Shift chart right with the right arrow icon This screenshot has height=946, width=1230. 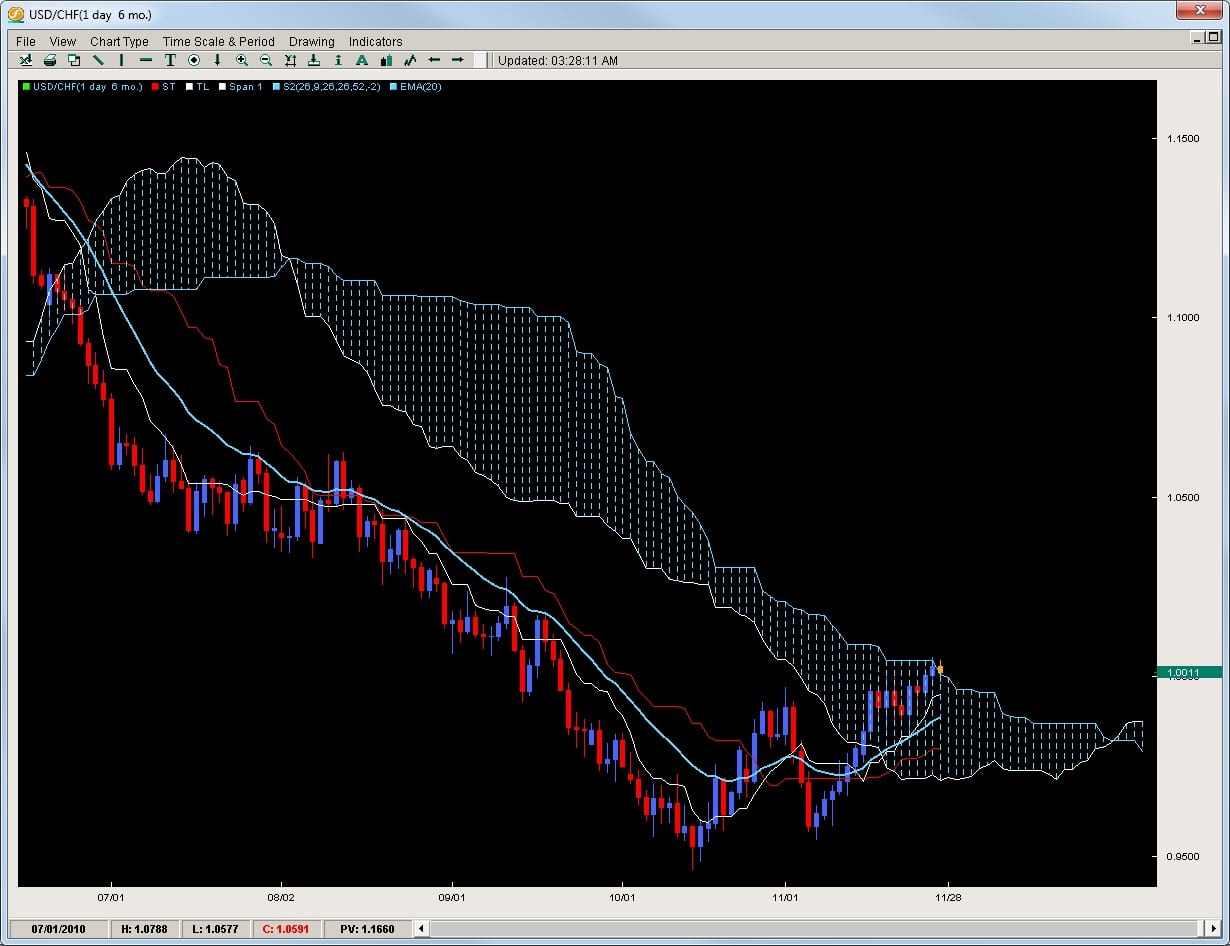458,60
